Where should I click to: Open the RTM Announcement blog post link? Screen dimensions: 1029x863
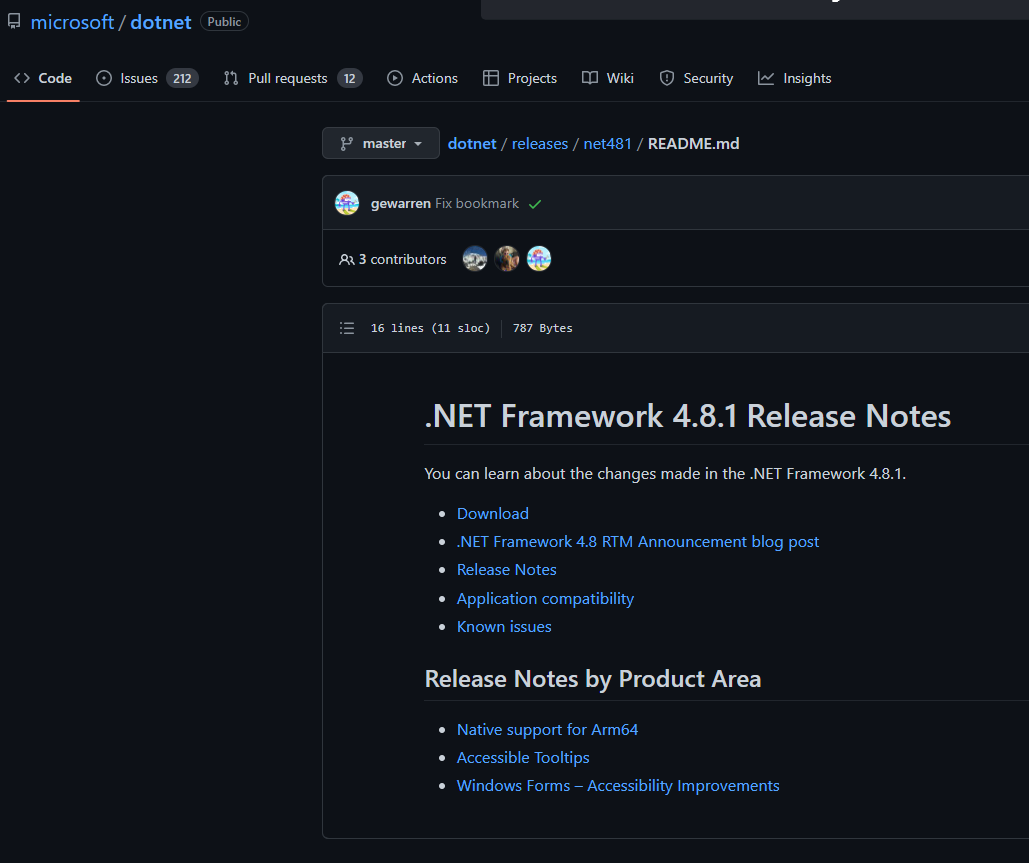[638, 541]
